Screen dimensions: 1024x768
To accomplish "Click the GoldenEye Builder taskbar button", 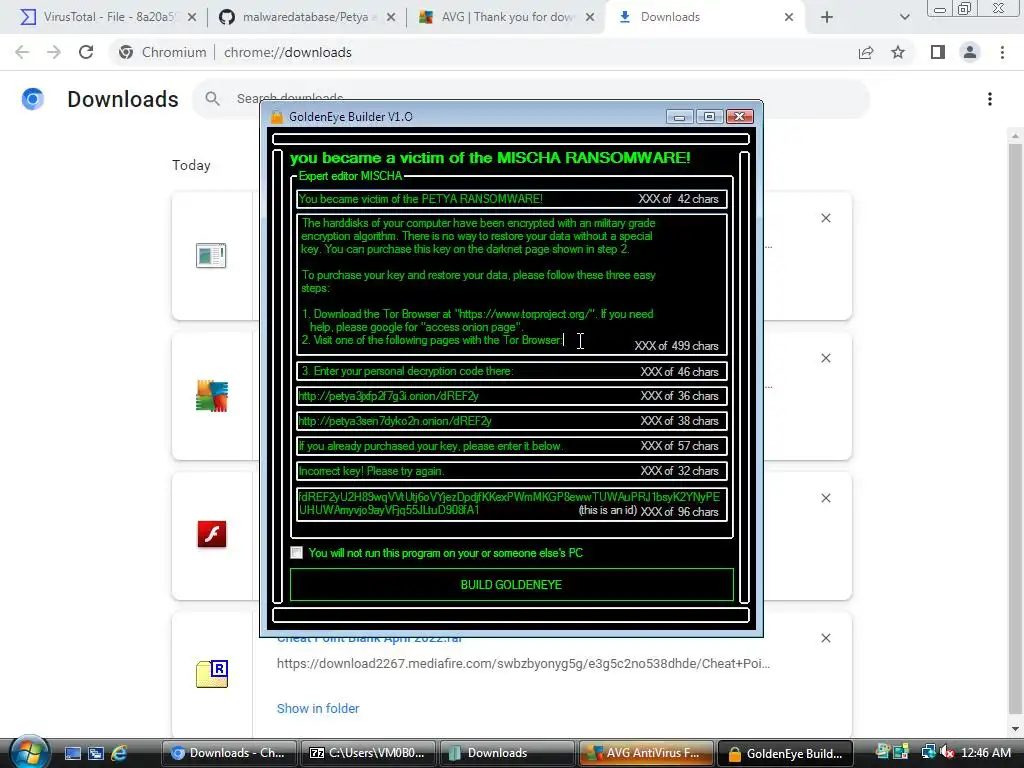I will coord(786,753).
